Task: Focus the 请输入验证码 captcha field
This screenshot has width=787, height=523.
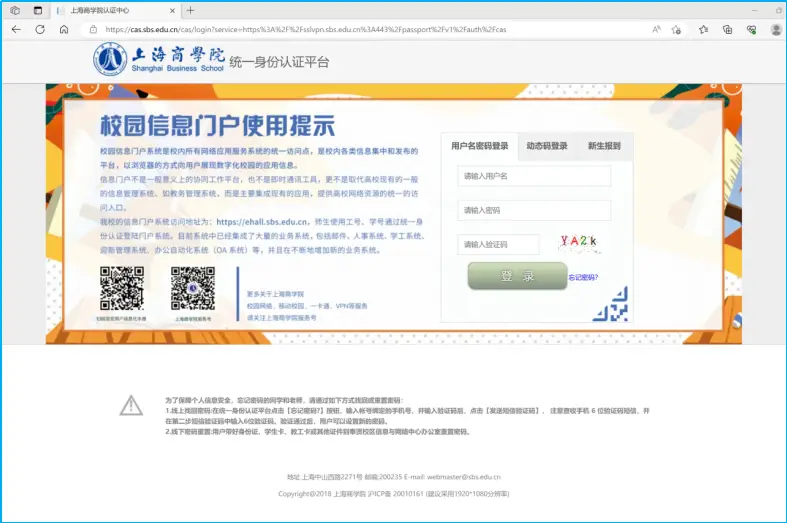Action: click(498, 244)
